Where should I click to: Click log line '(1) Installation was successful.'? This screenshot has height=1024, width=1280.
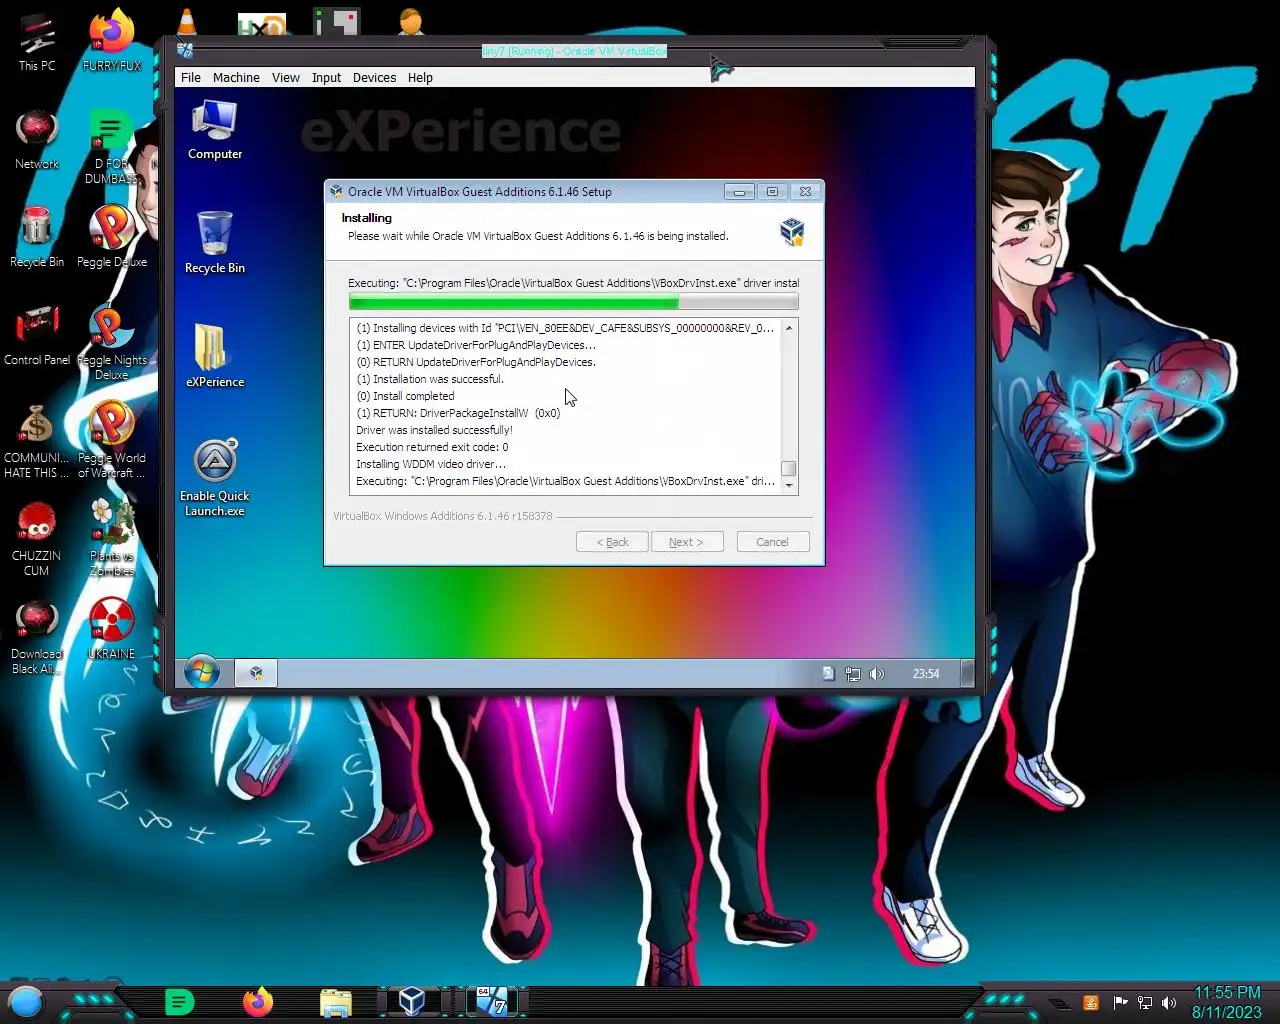(x=430, y=379)
